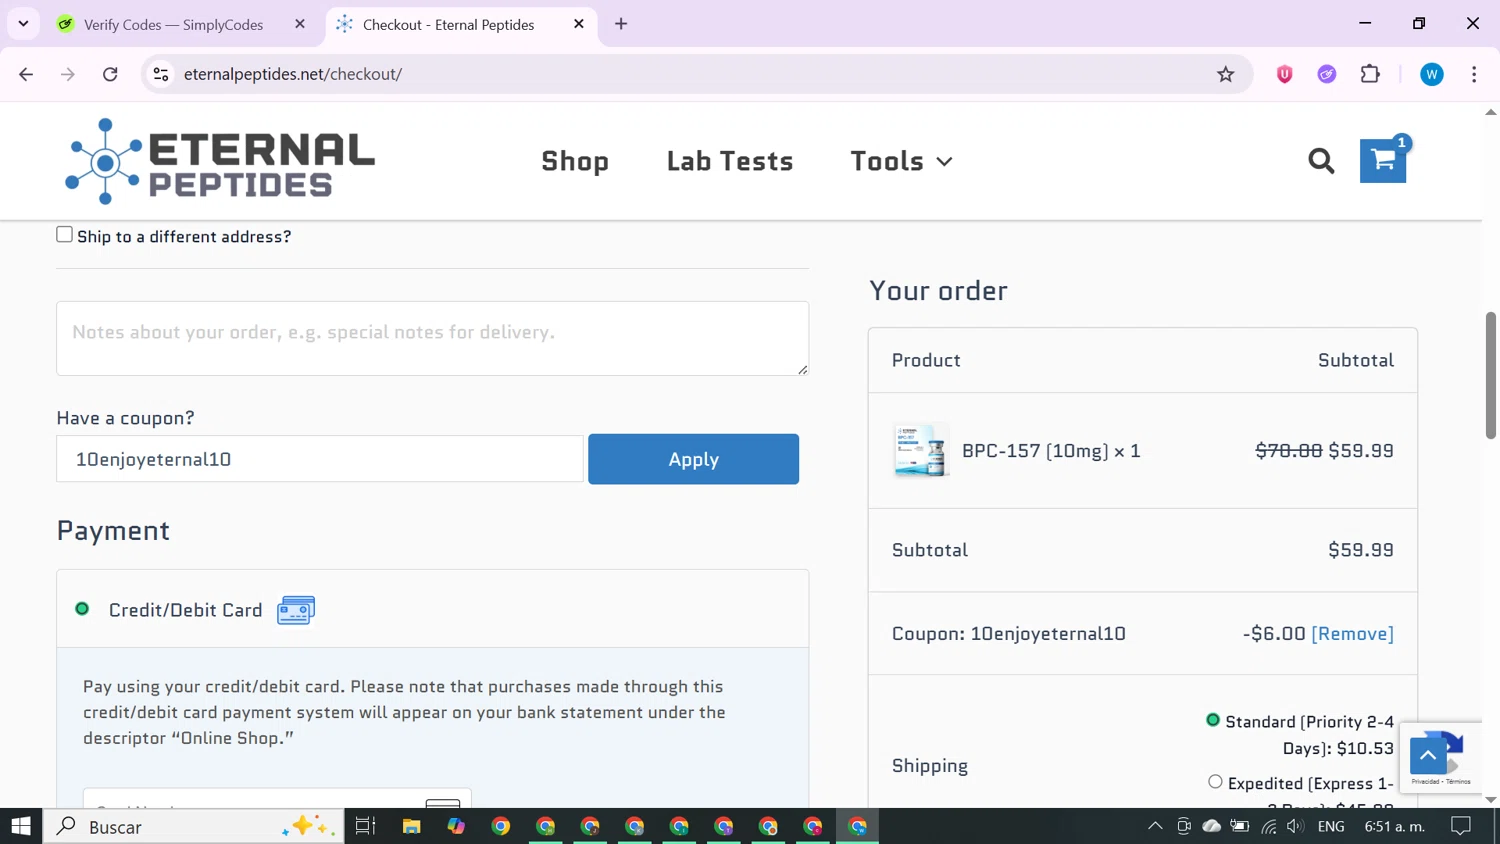Open Windows Start menu
Viewport: 1500px width, 844px height.
pos(21,826)
